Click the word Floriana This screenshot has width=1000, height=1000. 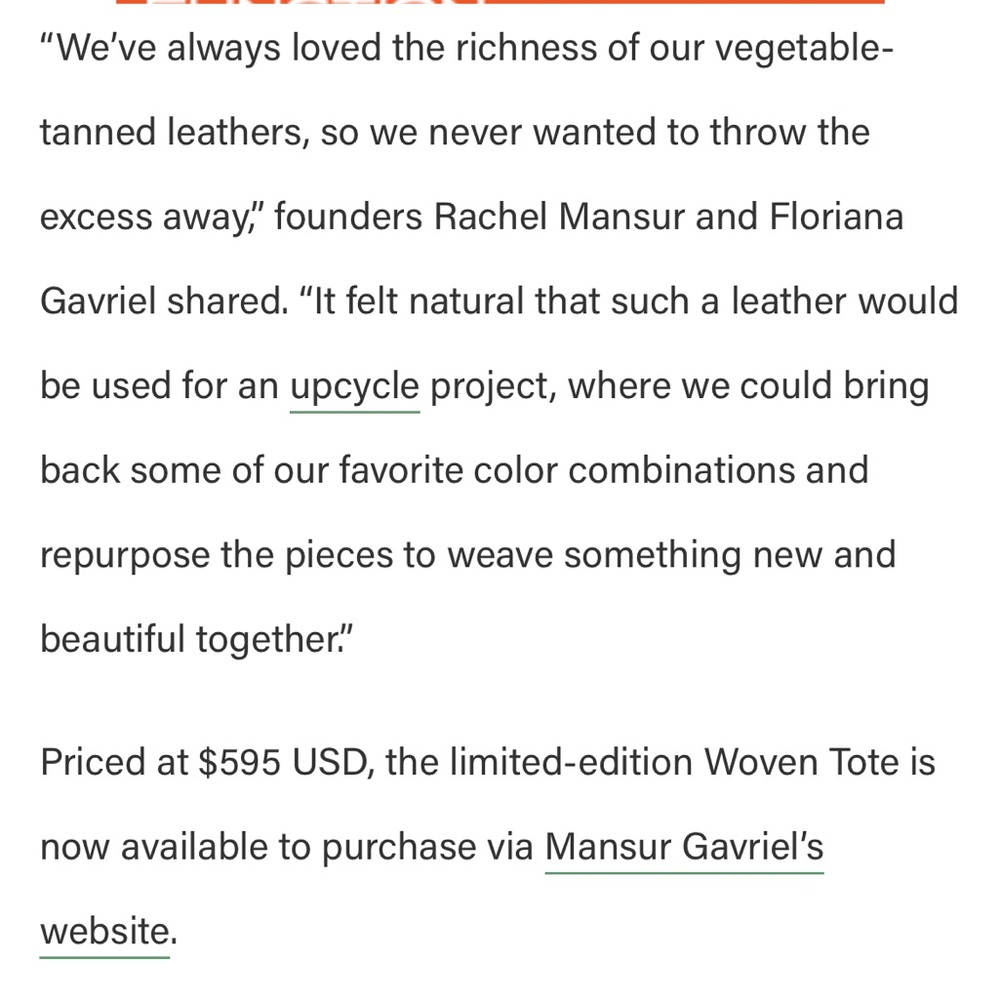[837, 217]
